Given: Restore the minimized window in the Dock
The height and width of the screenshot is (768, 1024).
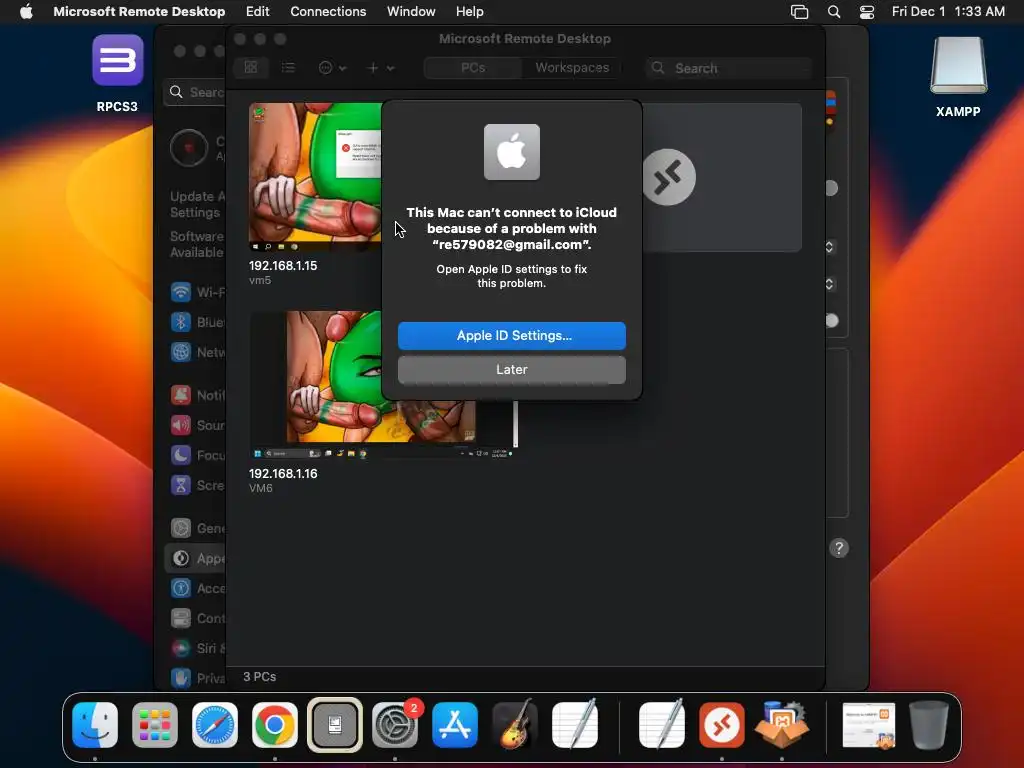Looking at the screenshot, I should point(869,725).
